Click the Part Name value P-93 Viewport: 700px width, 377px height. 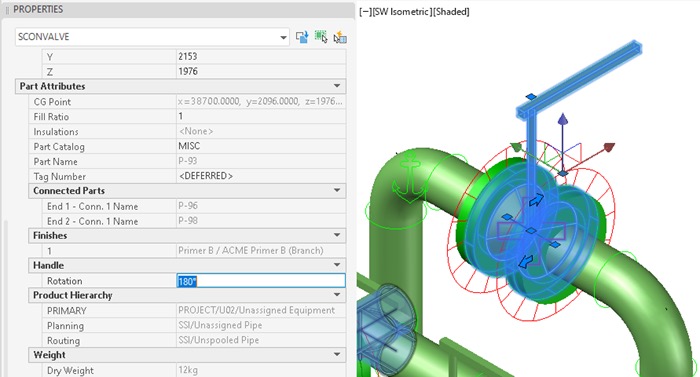pyautogui.click(x=188, y=161)
